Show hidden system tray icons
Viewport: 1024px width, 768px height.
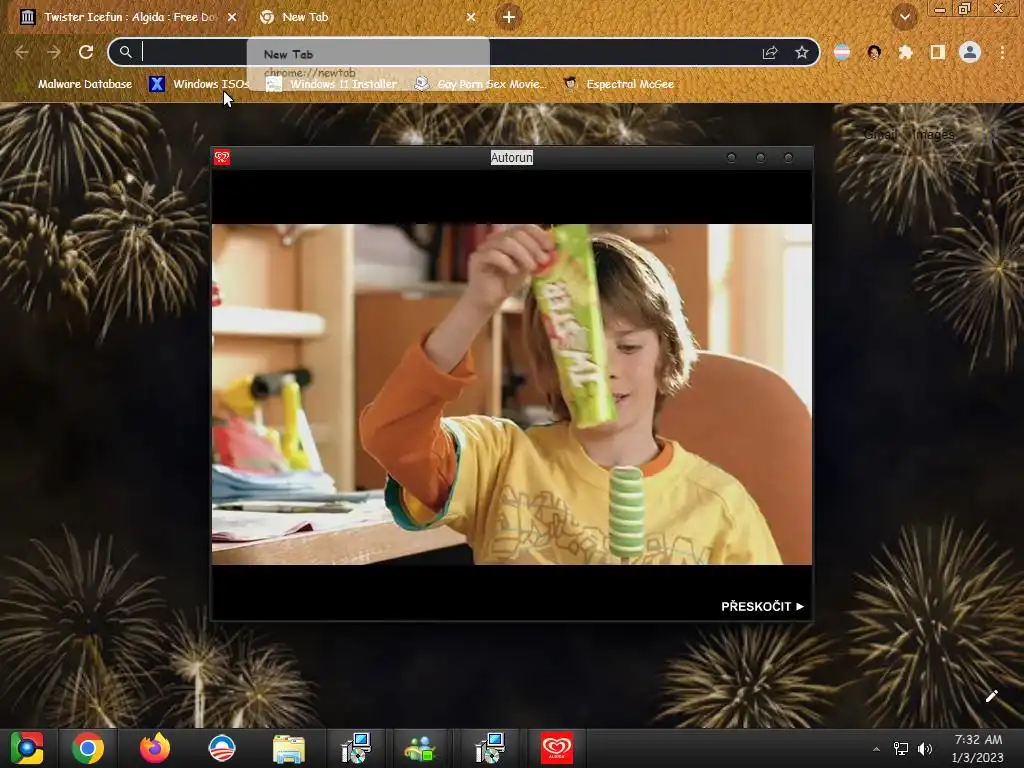876,749
